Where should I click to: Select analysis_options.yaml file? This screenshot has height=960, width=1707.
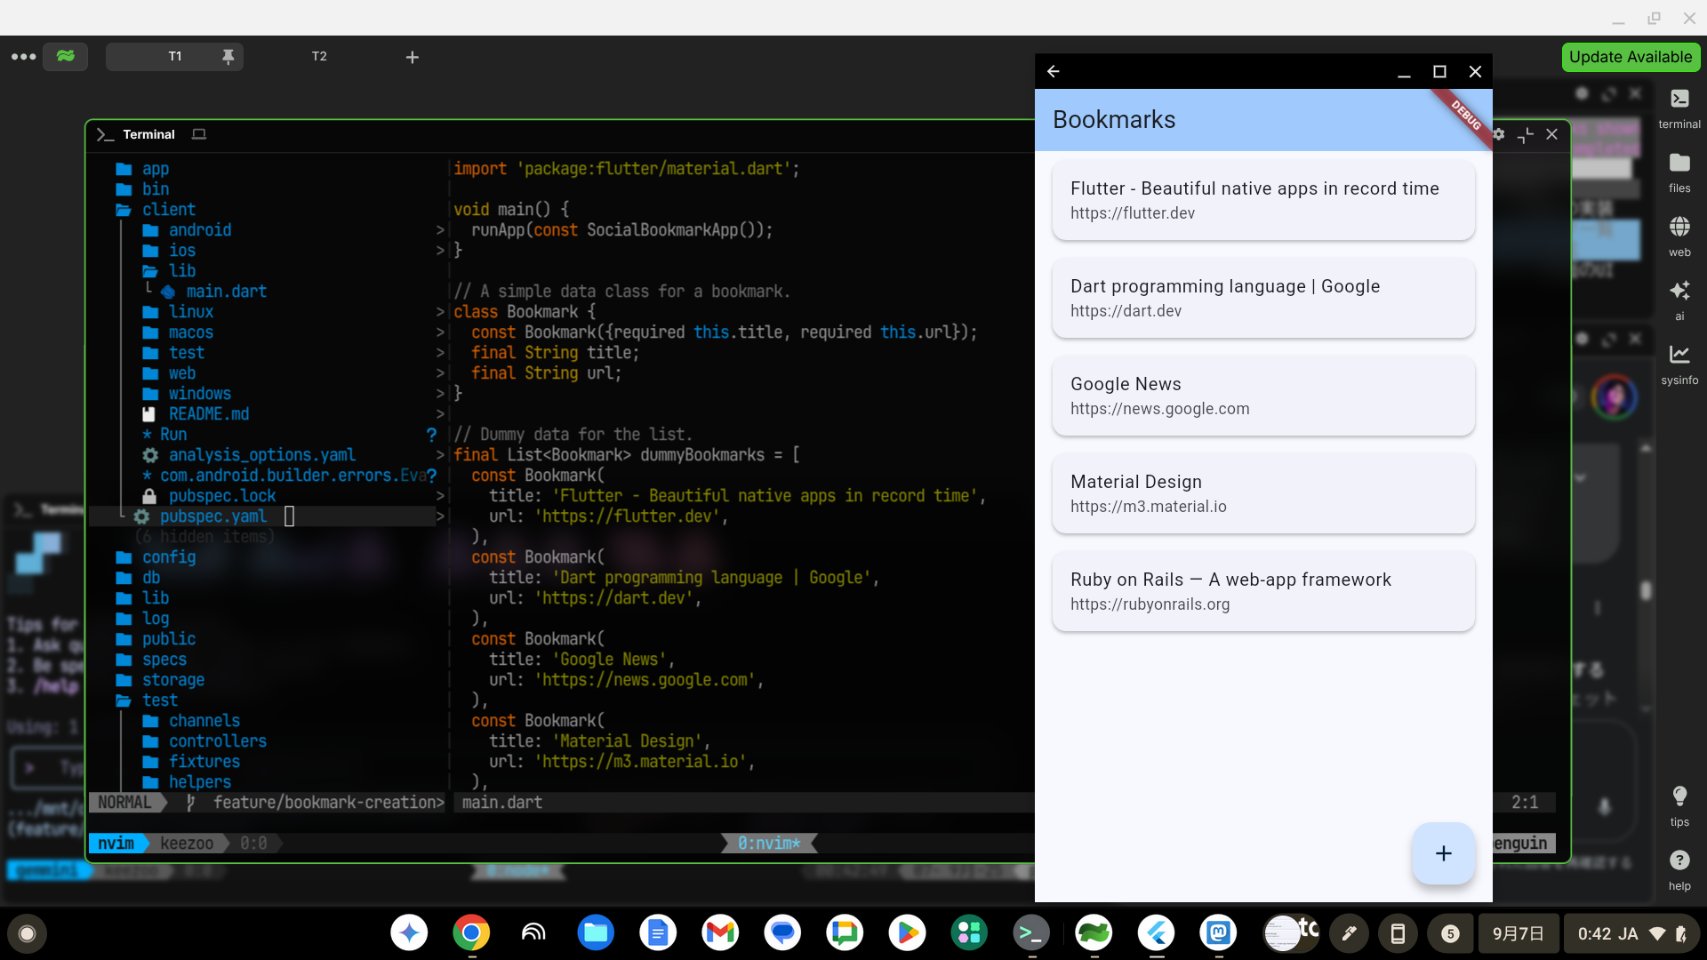pos(249,455)
